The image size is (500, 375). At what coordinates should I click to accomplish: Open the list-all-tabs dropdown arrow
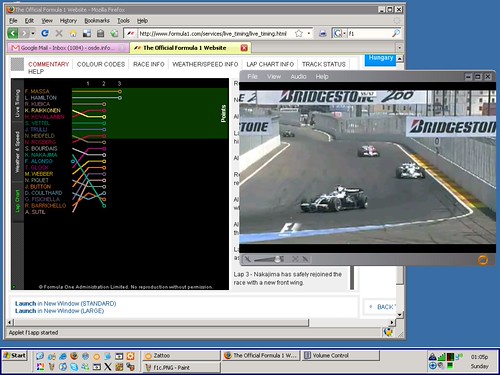point(399,48)
